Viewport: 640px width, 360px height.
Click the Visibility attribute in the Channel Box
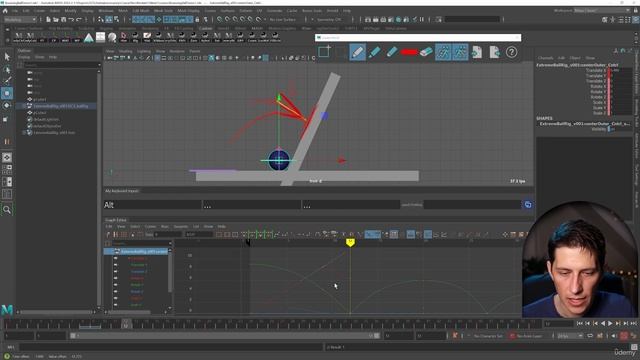coord(598,129)
